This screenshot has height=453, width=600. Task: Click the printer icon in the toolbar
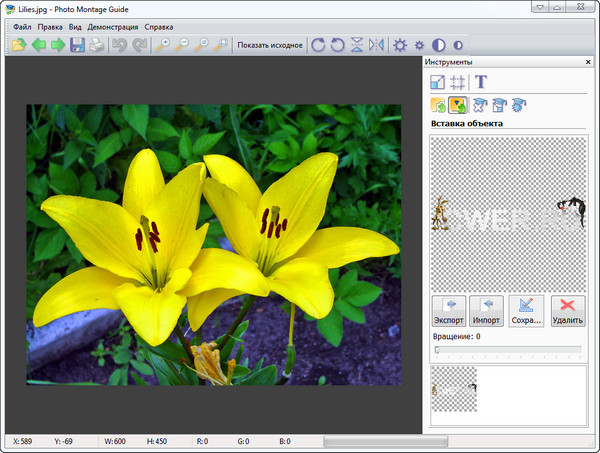(x=97, y=45)
